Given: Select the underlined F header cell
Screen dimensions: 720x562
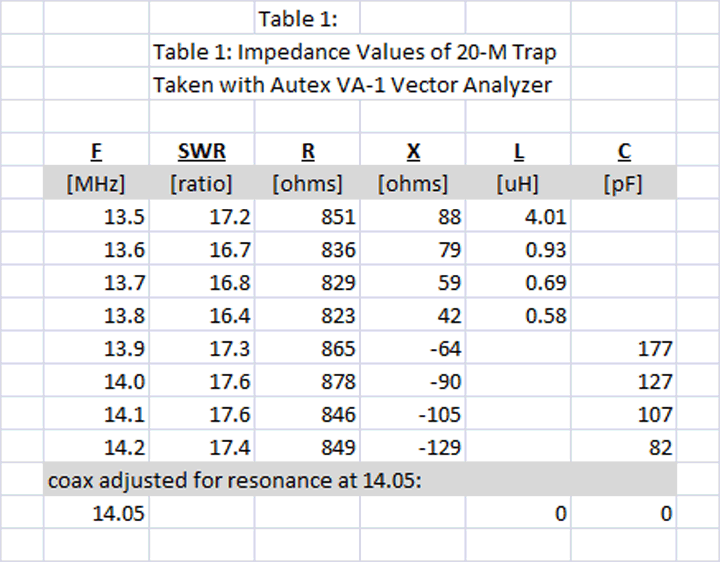Looking at the screenshot, I should pos(96,152).
